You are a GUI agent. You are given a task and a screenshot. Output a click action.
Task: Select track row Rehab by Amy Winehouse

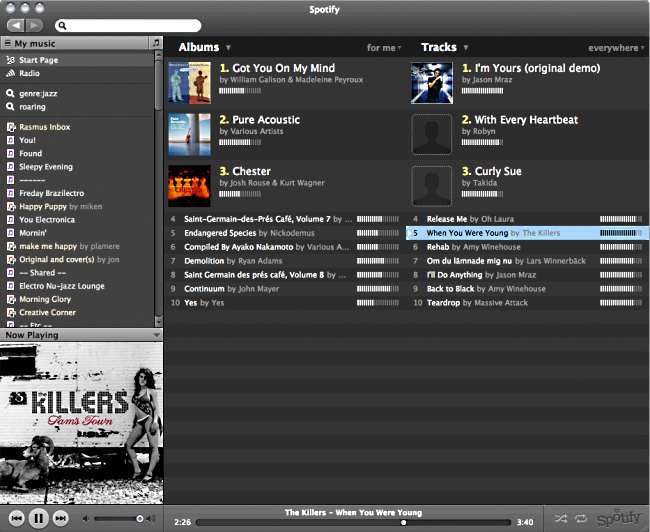(x=527, y=247)
